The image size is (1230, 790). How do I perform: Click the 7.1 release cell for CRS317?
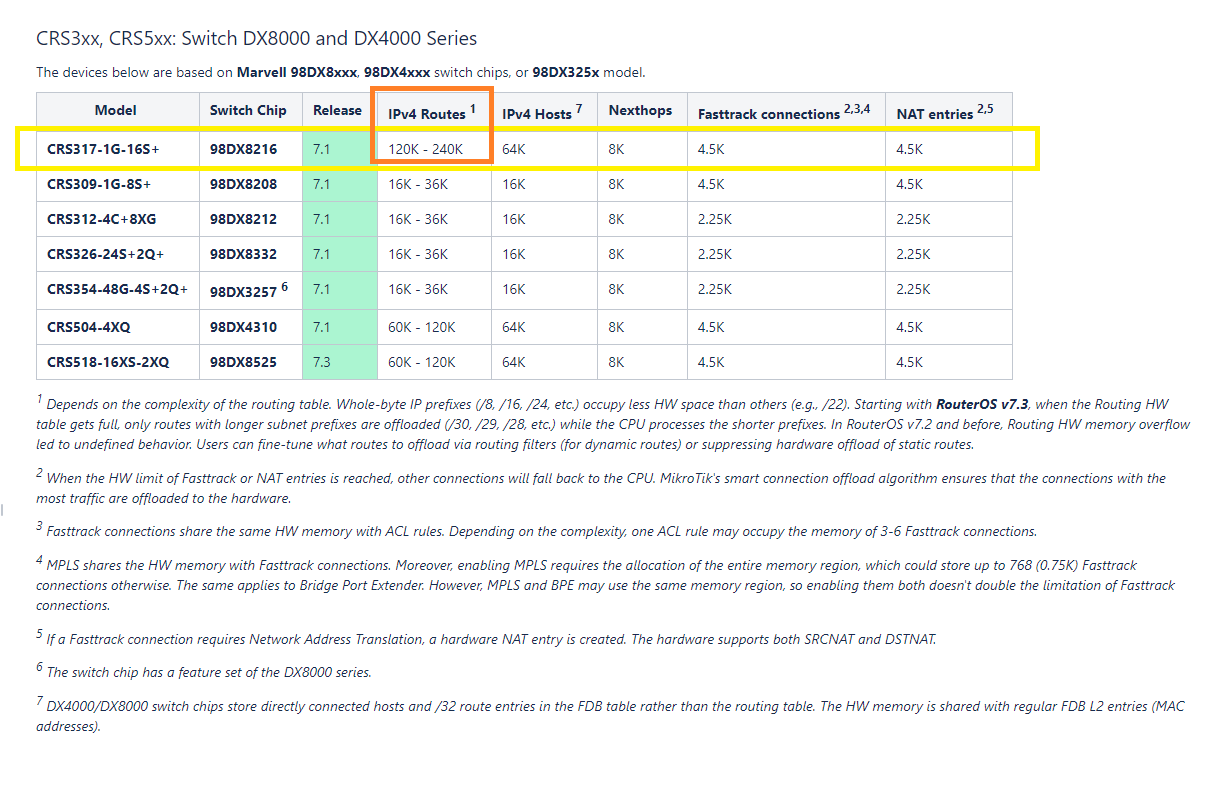340,149
